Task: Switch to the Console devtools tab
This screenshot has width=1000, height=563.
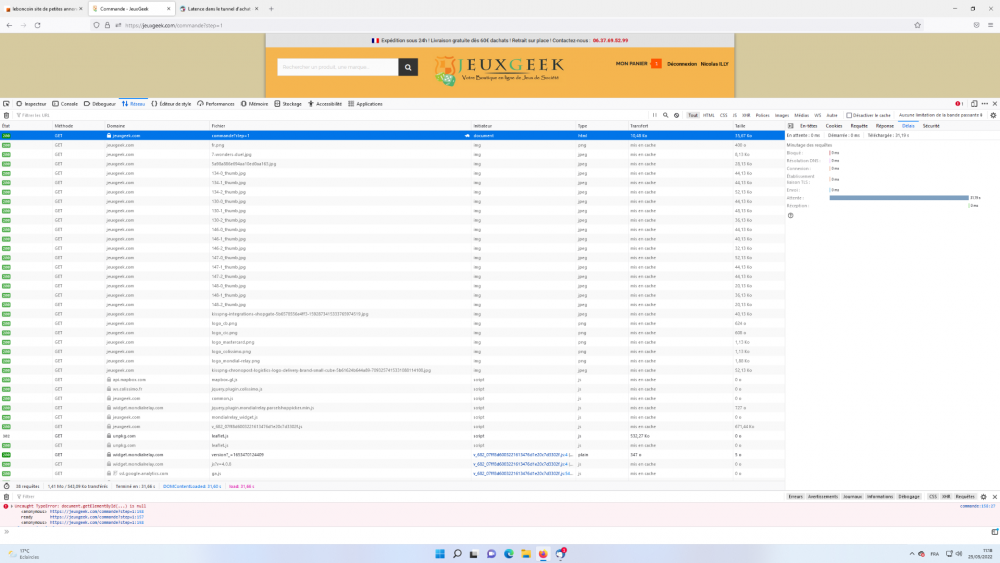Action: coord(65,104)
